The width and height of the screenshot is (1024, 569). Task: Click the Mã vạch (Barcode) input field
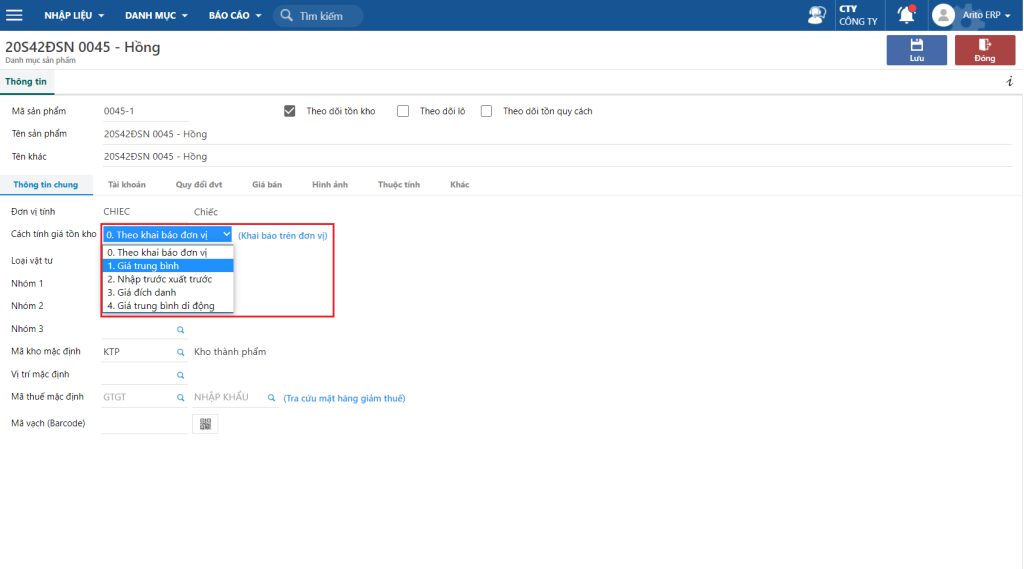click(x=145, y=424)
